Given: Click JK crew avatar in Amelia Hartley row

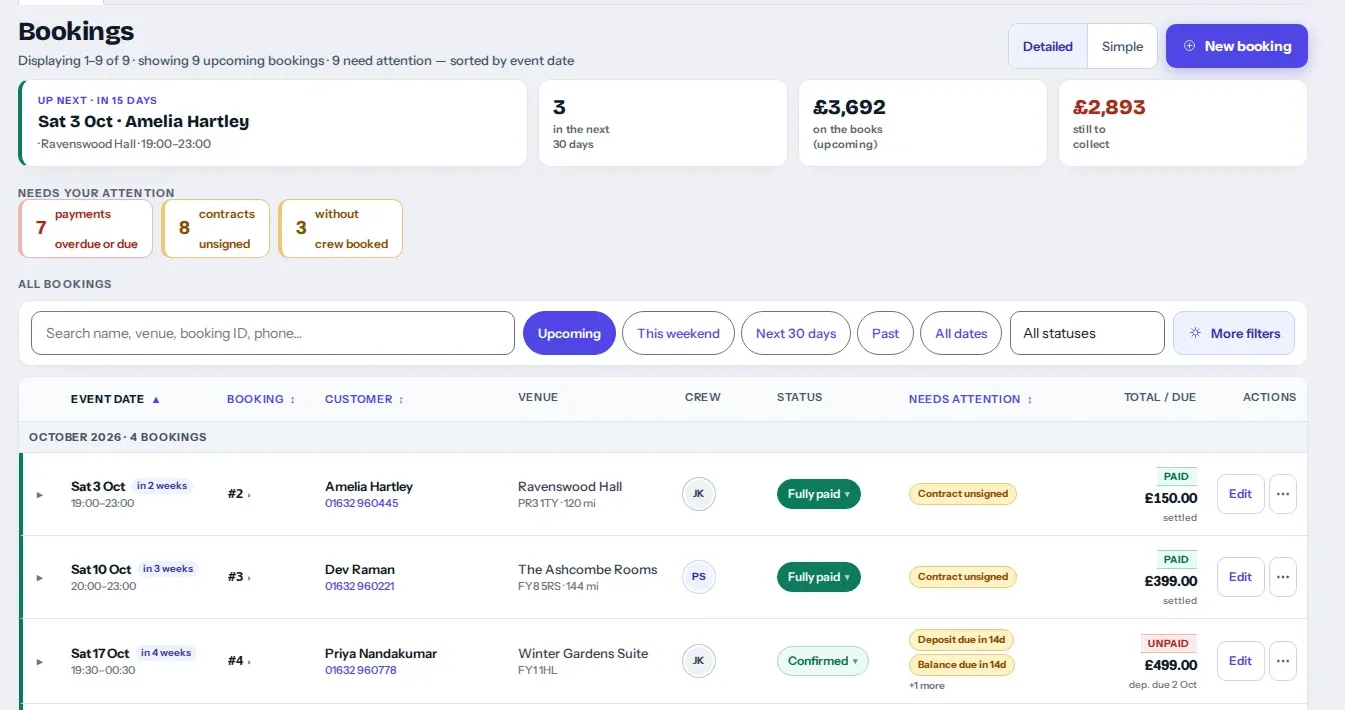Looking at the screenshot, I should pyautogui.click(x=699, y=494).
